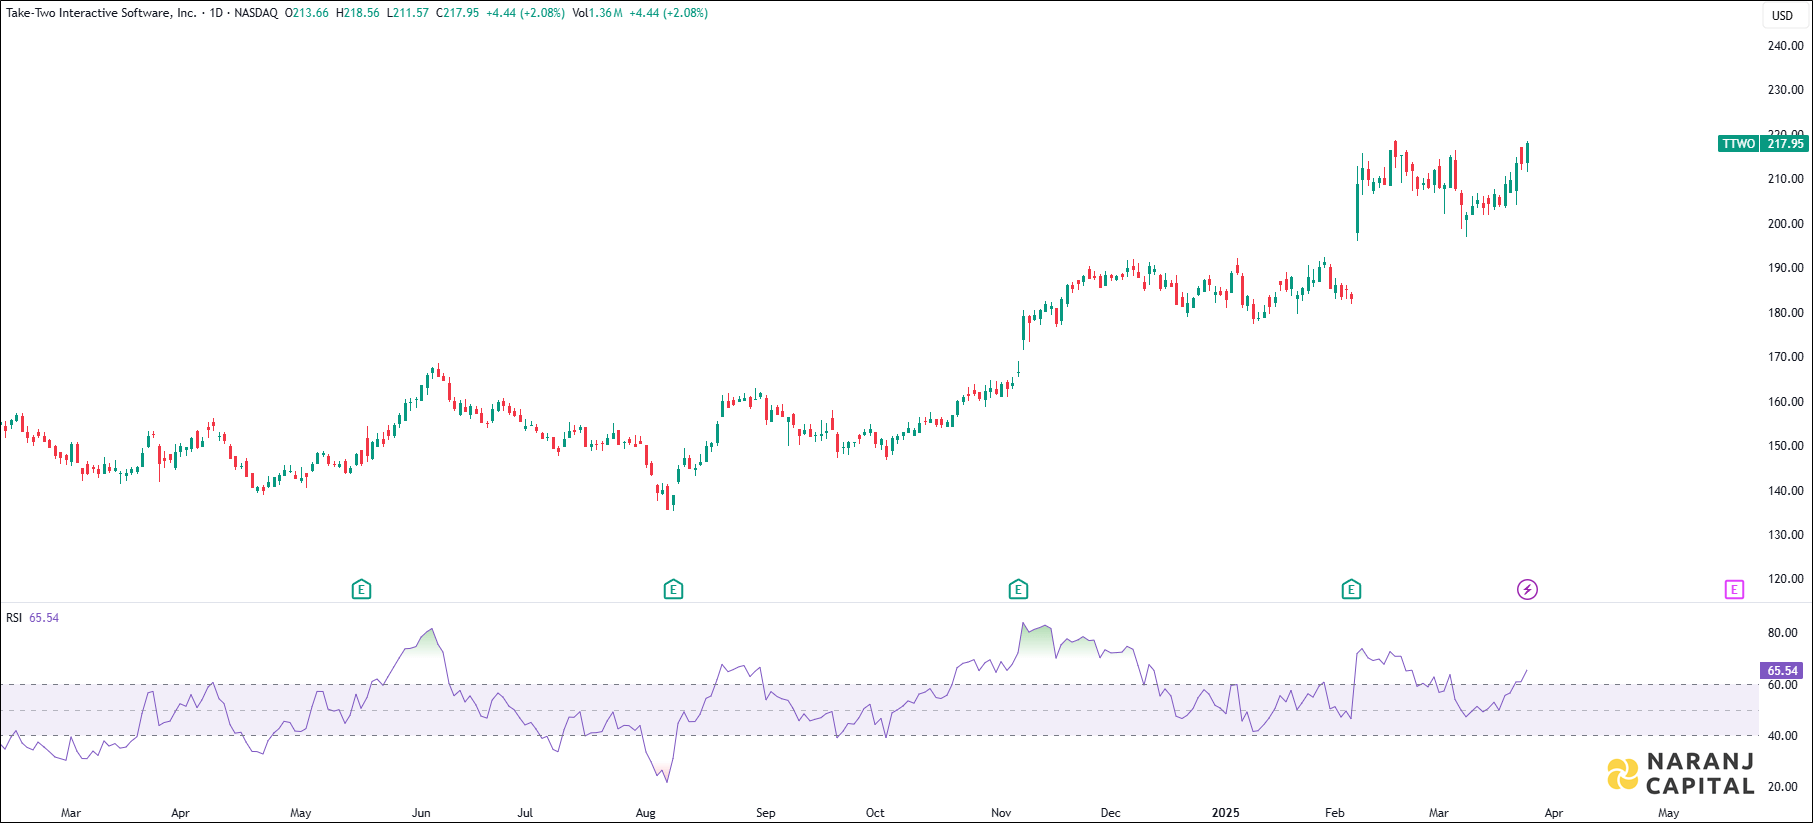This screenshot has height=823, width=1813.
Task: Select the low price L211.57 value
Action: (408, 13)
